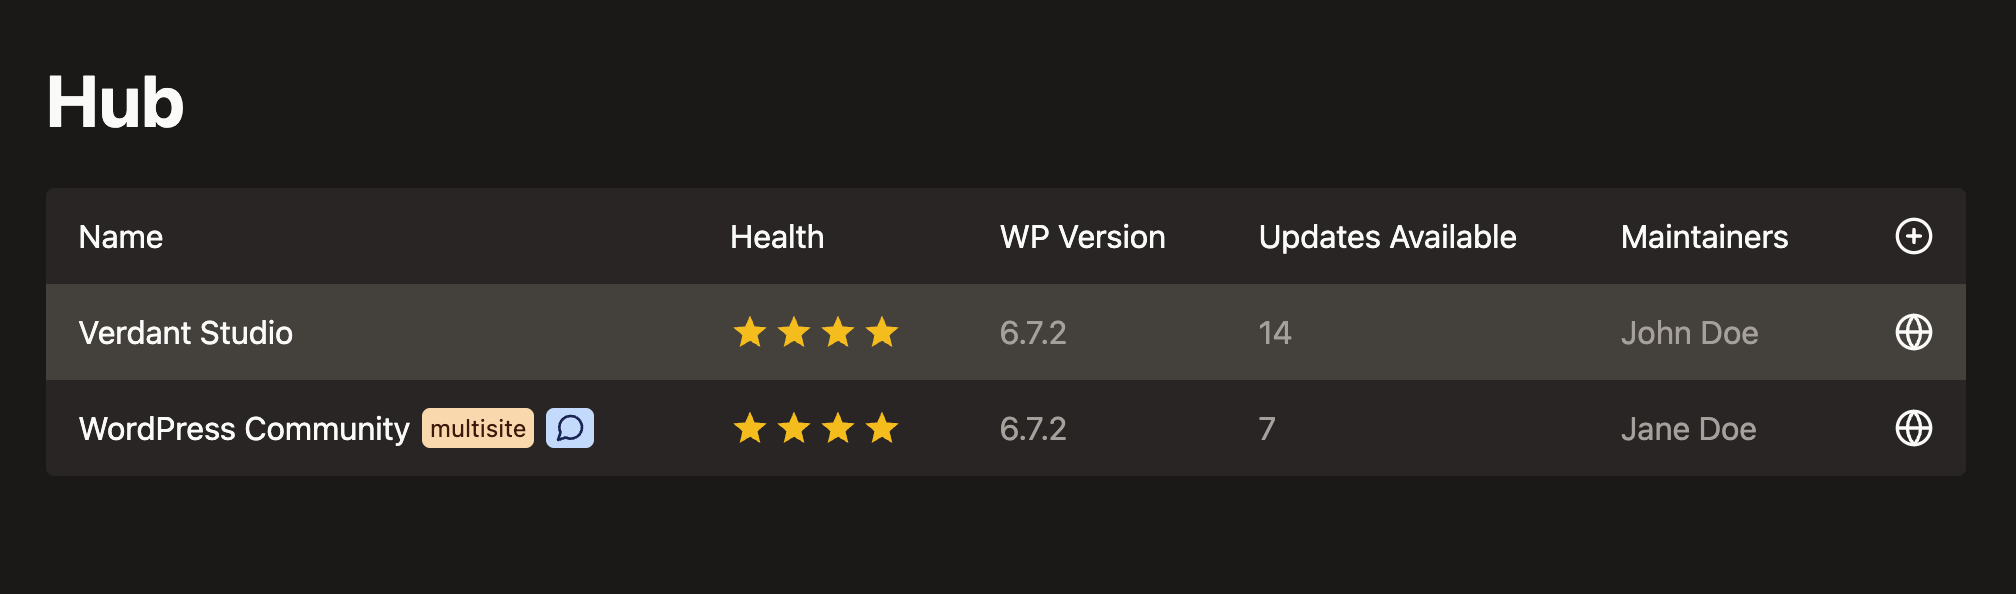Sort by WP Version column header
This screenshot has height=594, width=2016.
point(1083,237)
